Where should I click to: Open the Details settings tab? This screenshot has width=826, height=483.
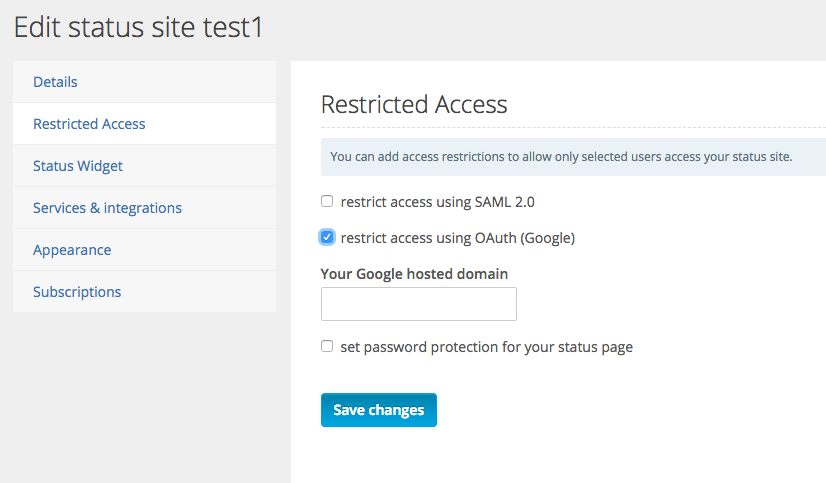pyautogui.click(x=144, y=82)
